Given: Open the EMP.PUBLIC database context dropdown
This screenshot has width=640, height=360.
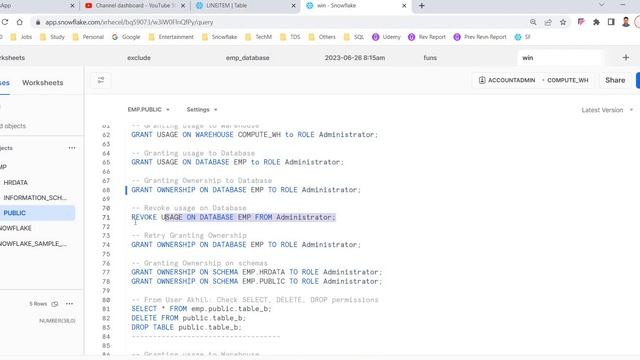Looking at the screenshot, I should coord(148,110).
